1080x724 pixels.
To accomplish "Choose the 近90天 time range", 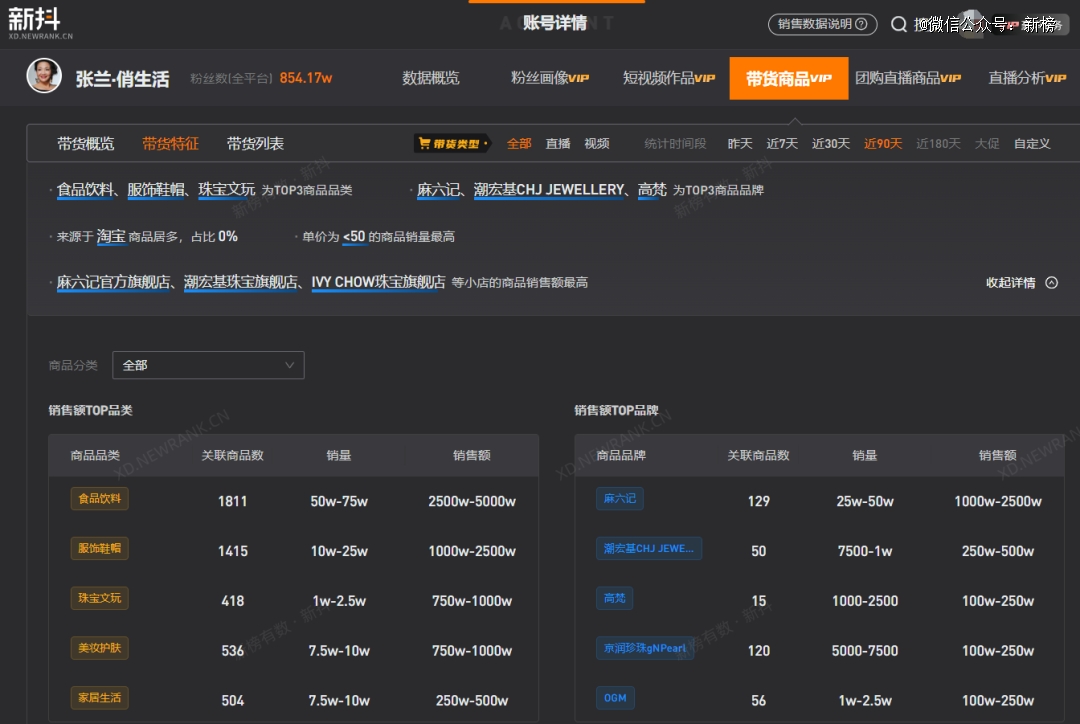I will click(883, 143).
